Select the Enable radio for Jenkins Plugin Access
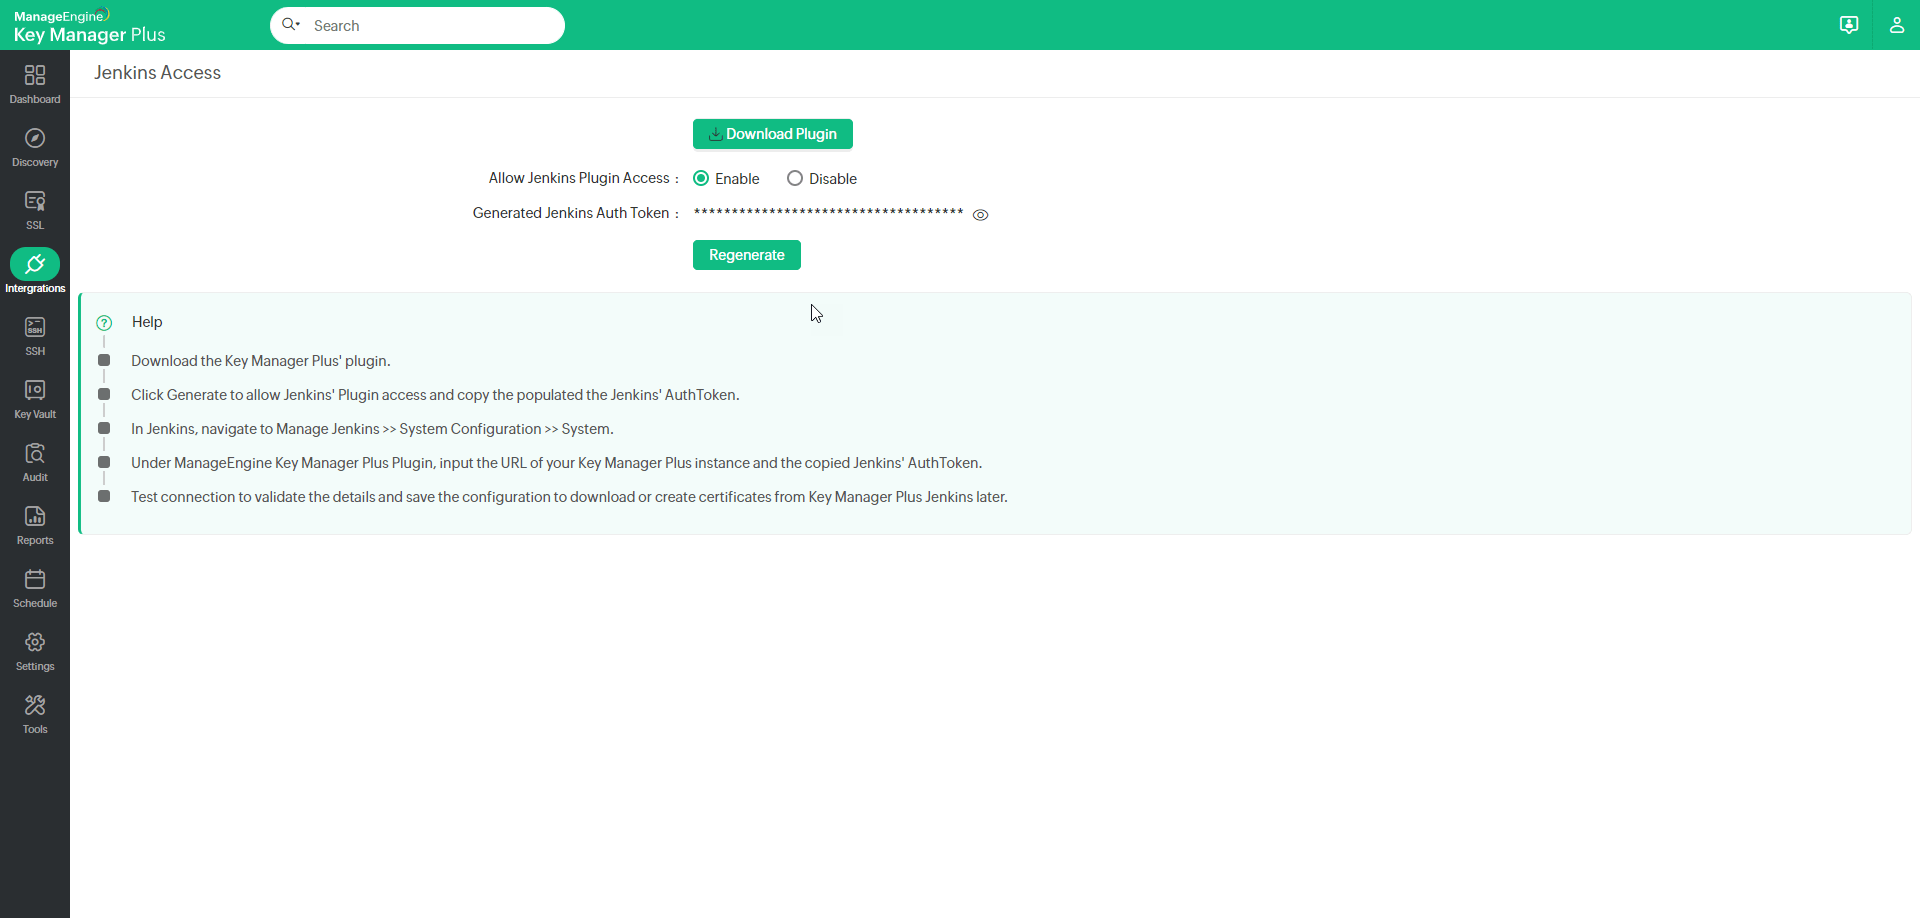Image resolution: width=1920 pixels, height=918 pixels. click(x=701, y=178)
